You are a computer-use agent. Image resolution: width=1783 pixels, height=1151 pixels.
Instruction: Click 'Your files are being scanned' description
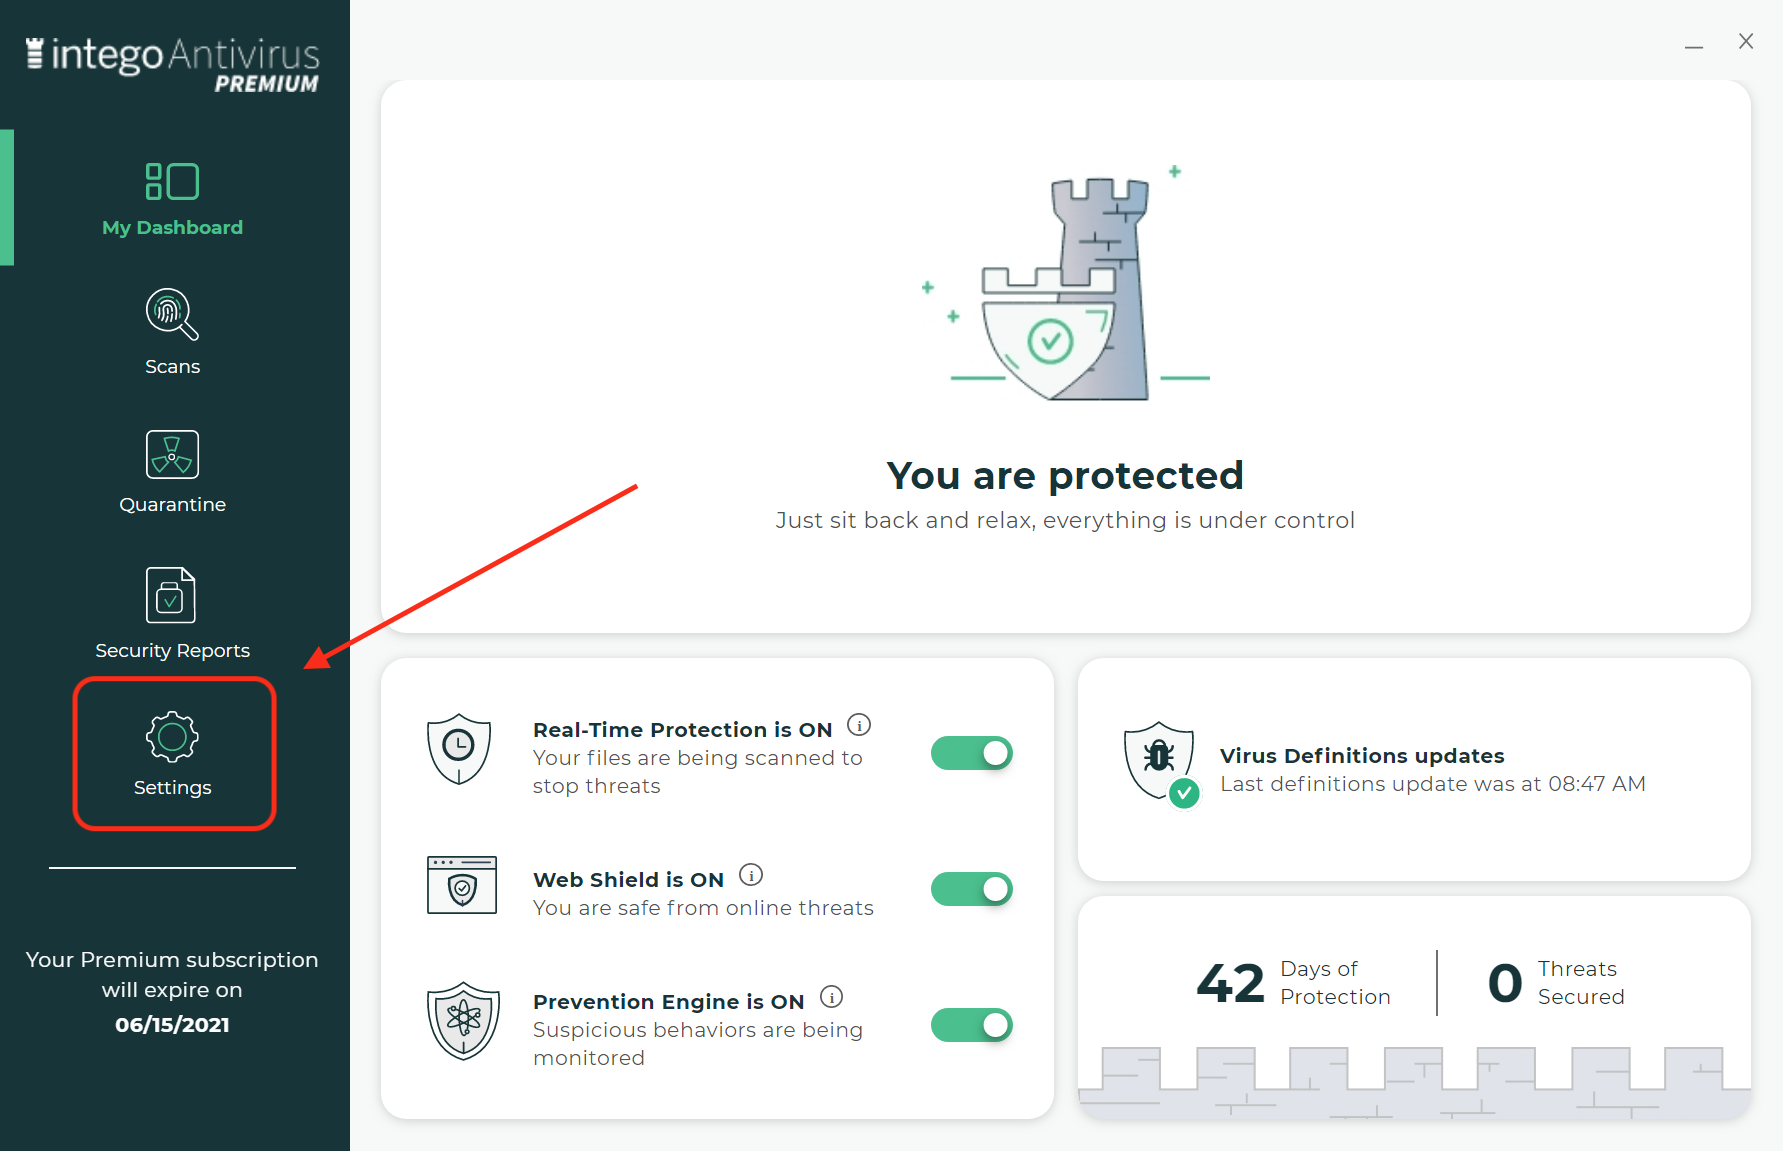point(698,772)
